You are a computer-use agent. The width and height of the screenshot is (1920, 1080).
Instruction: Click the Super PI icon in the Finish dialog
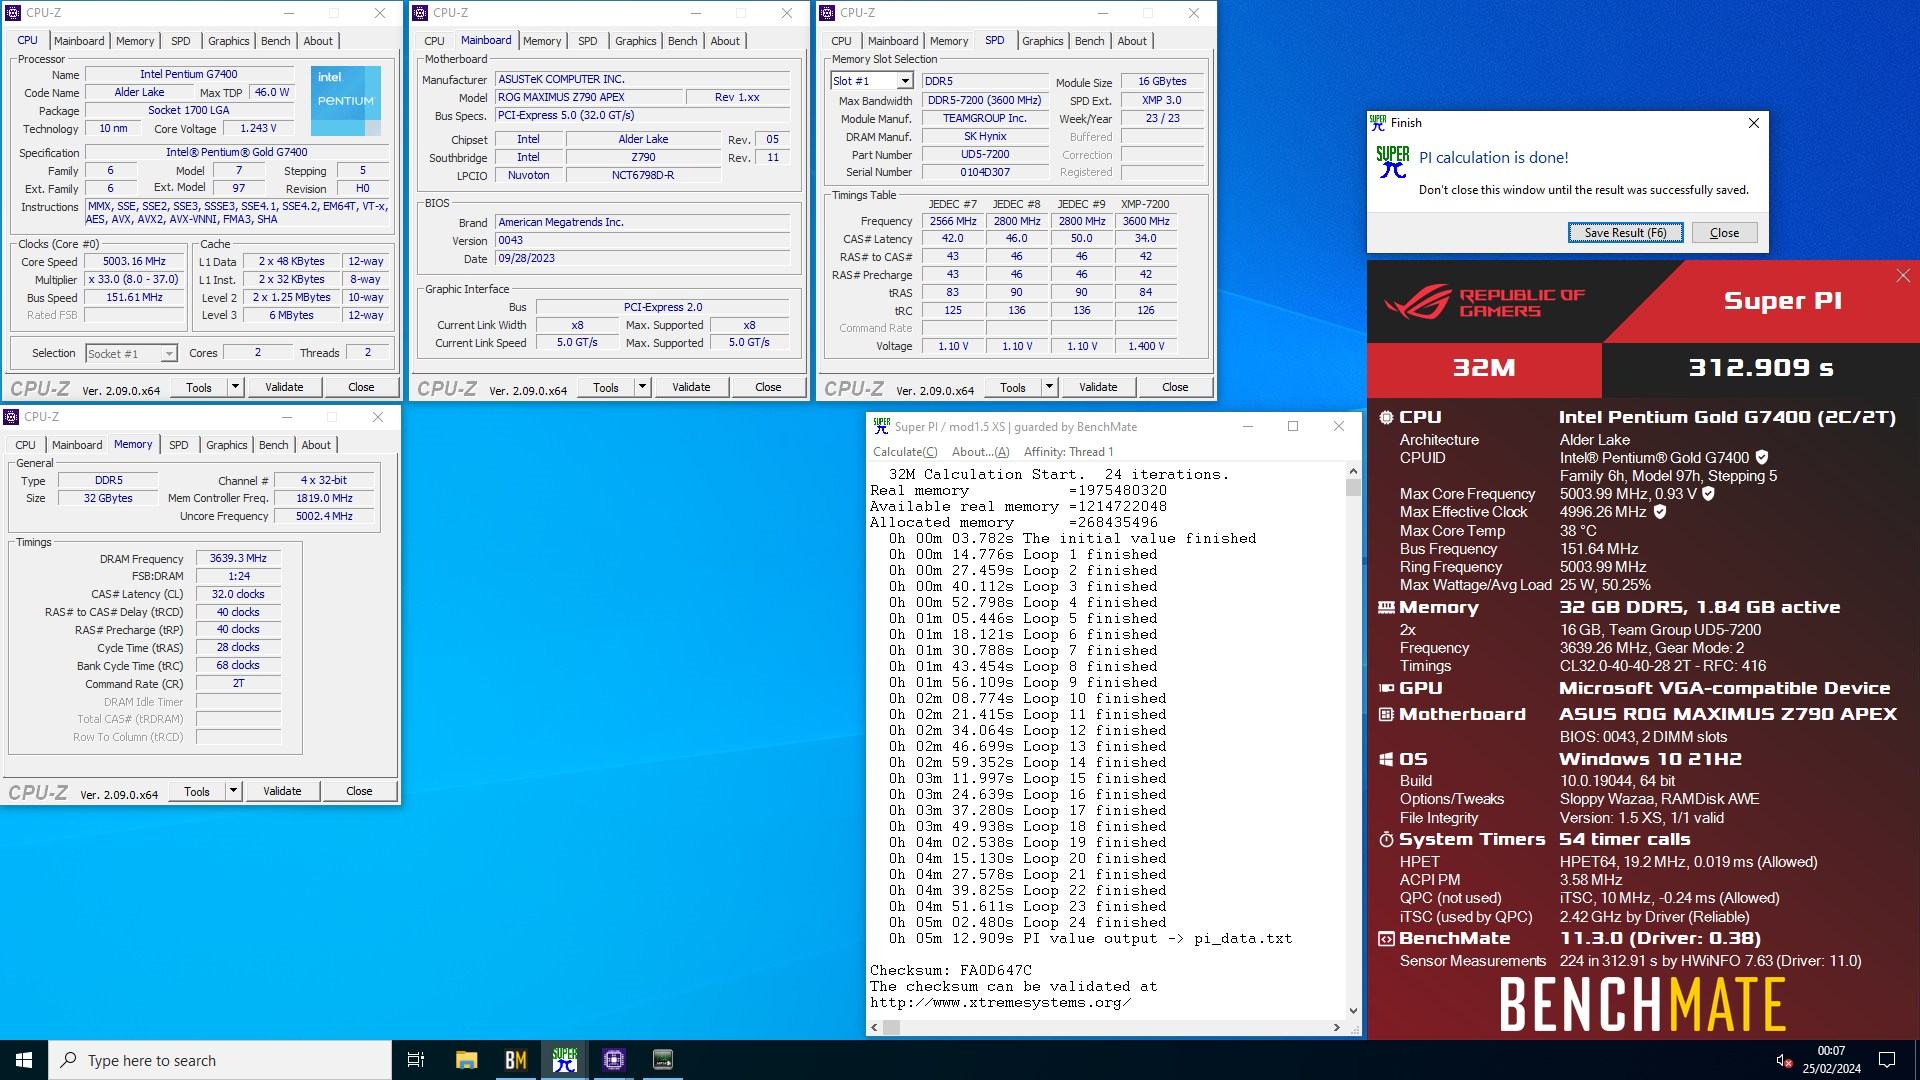tap(1392, 162)
